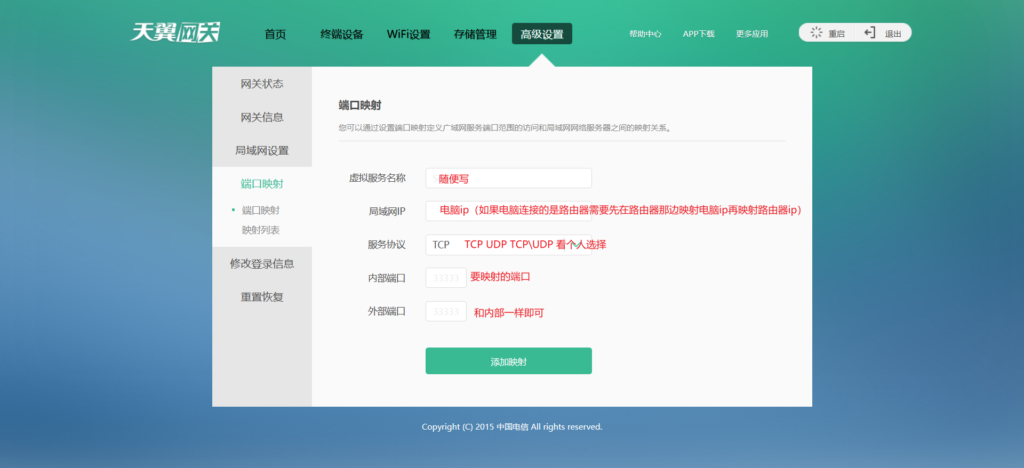The width and height of the screenshot is (1024, 468).
Task: Open 重置恢复 in the sidebar
Action: pos(262,297)
